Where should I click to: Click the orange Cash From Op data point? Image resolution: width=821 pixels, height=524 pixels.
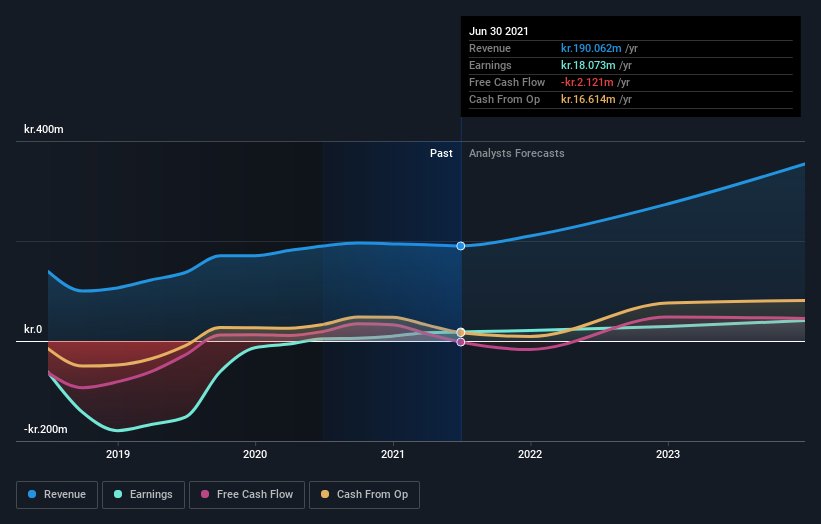(x=461, y=332)
